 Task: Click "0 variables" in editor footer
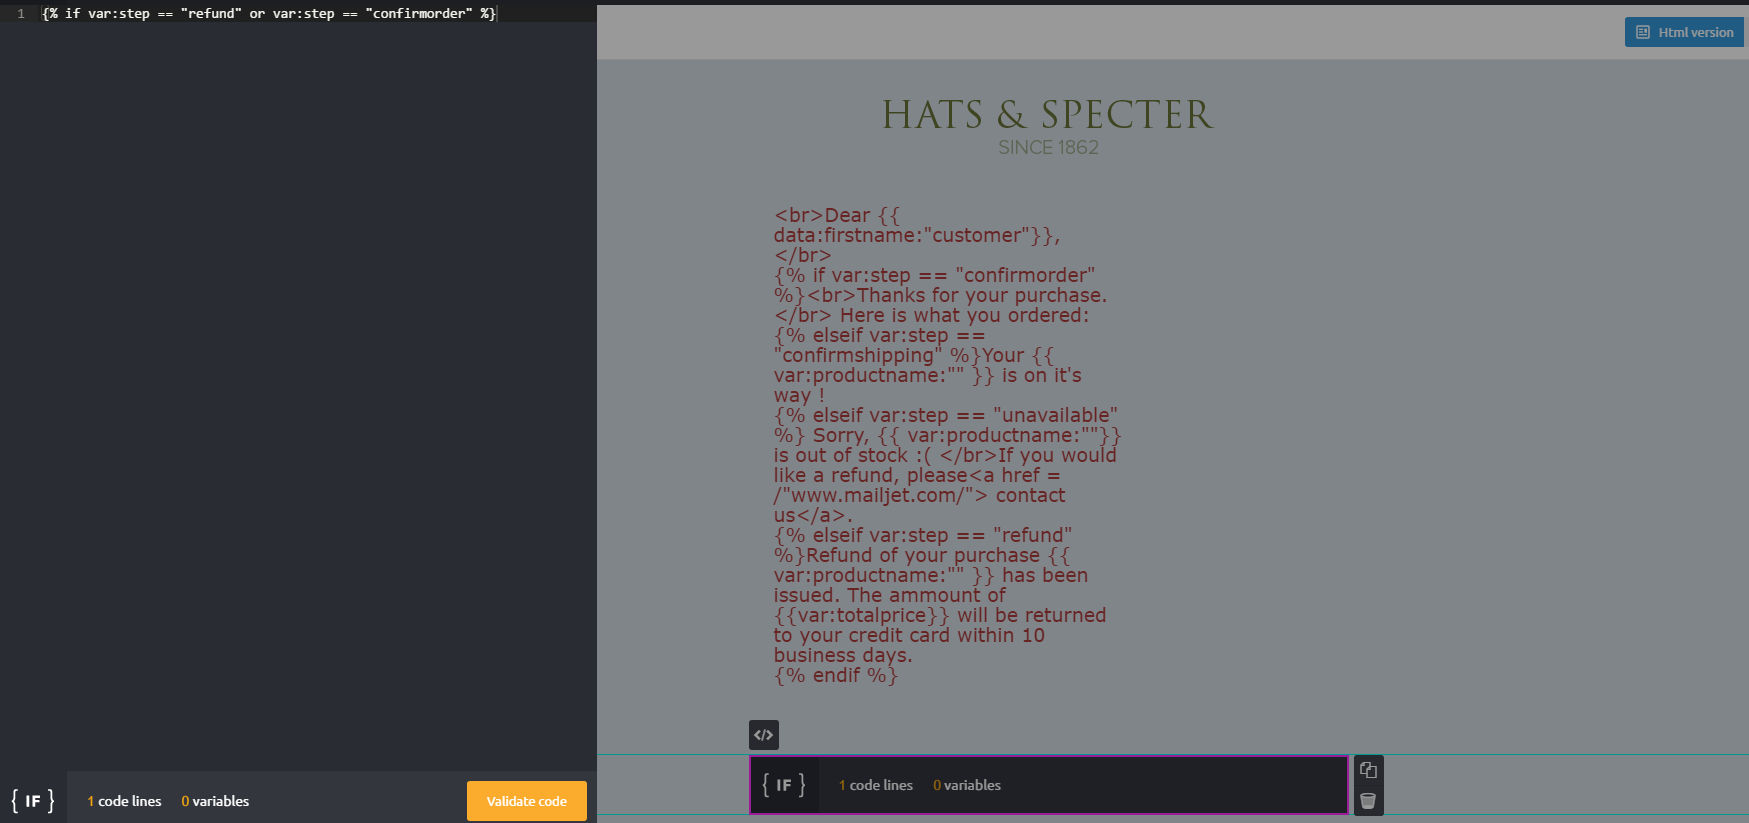click(215, 801)
